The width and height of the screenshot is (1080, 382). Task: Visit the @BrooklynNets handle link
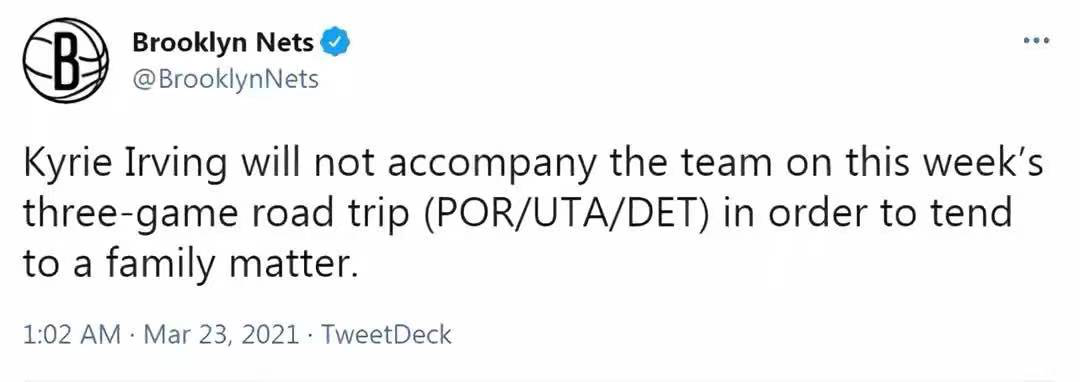(x=225, y=80)
